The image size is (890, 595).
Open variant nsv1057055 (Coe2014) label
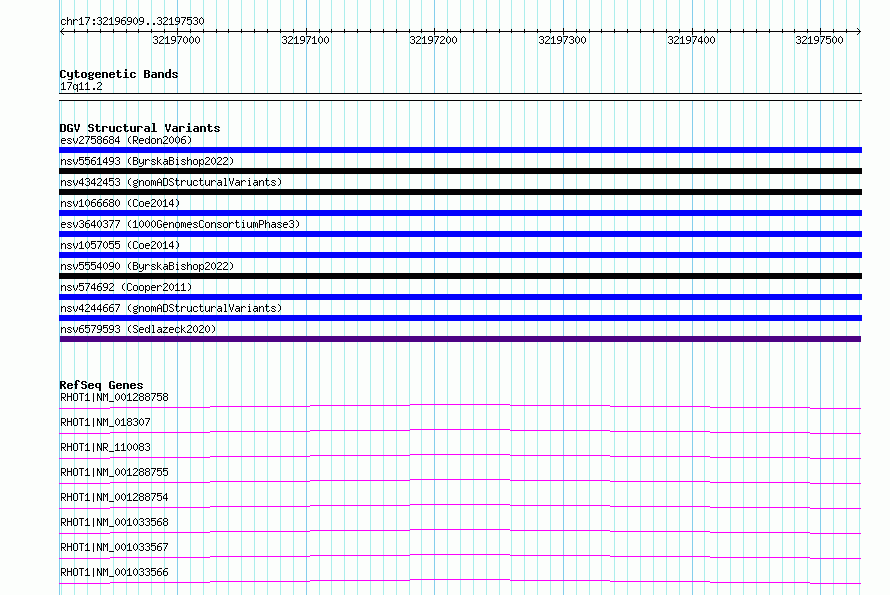click(120, 245)
